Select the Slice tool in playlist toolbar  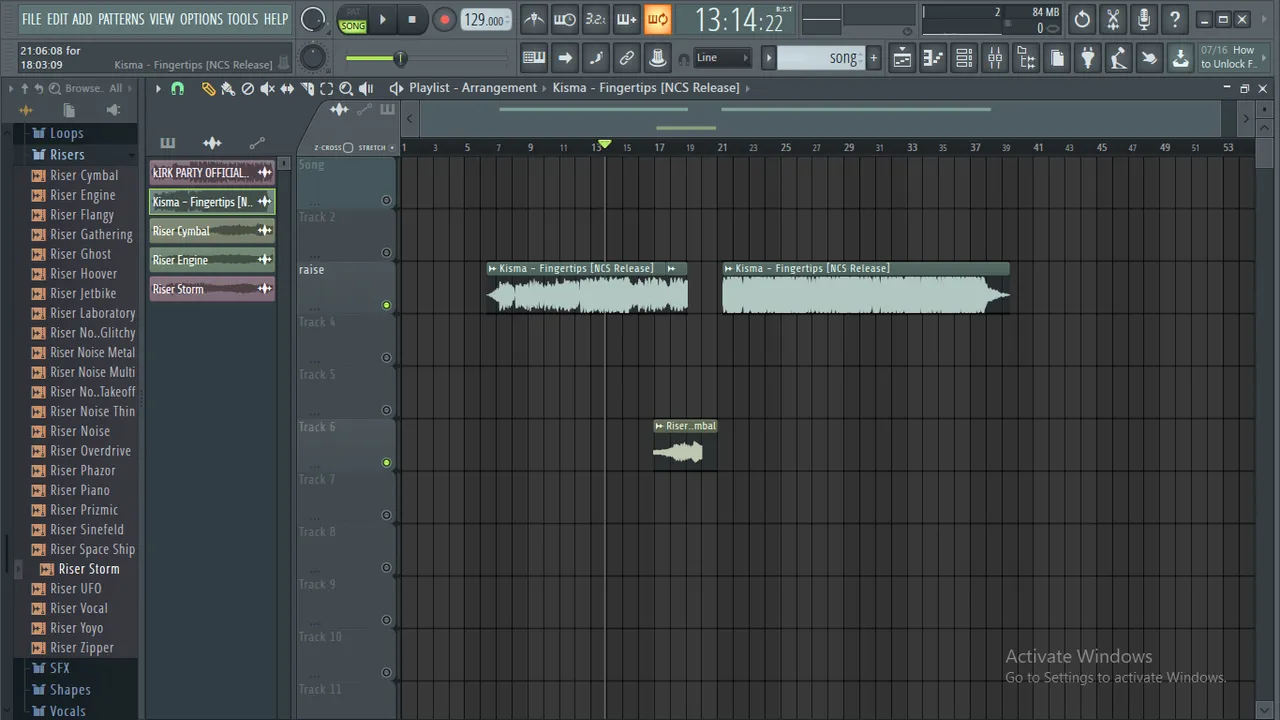307,88
